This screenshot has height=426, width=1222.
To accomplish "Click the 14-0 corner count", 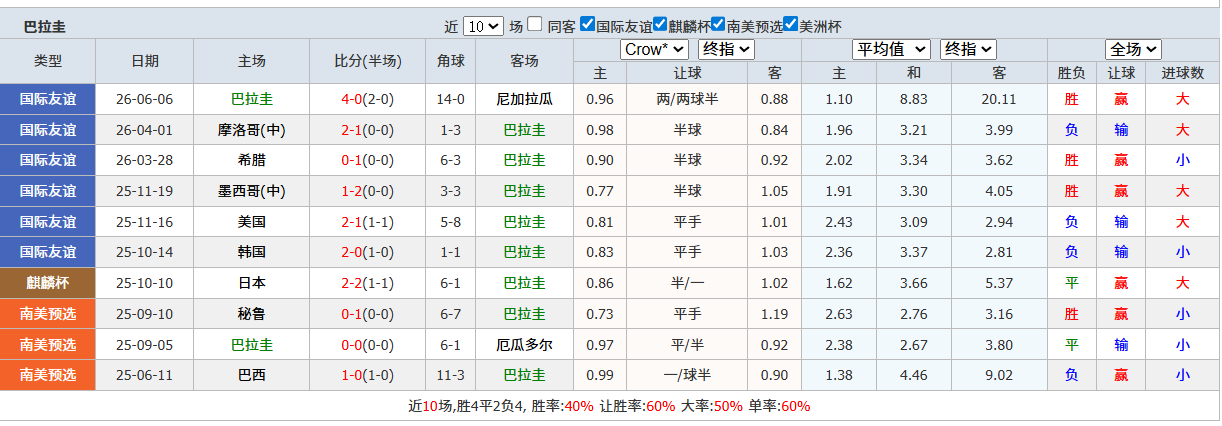I will pos(451,99).
